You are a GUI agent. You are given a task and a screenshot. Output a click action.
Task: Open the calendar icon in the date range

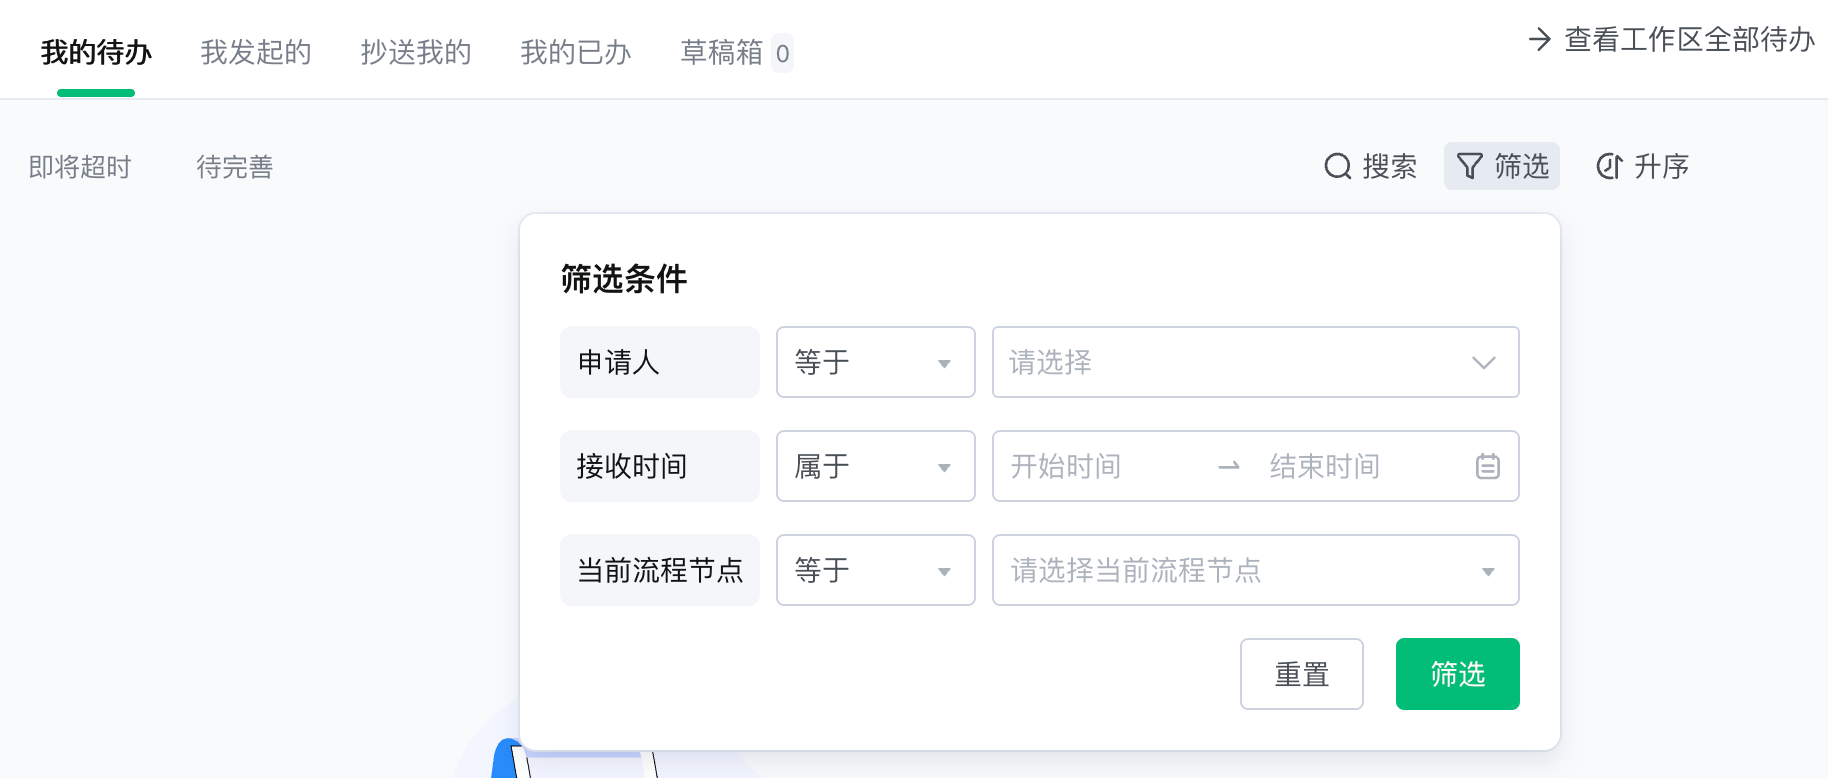(x=1488, y=466)
